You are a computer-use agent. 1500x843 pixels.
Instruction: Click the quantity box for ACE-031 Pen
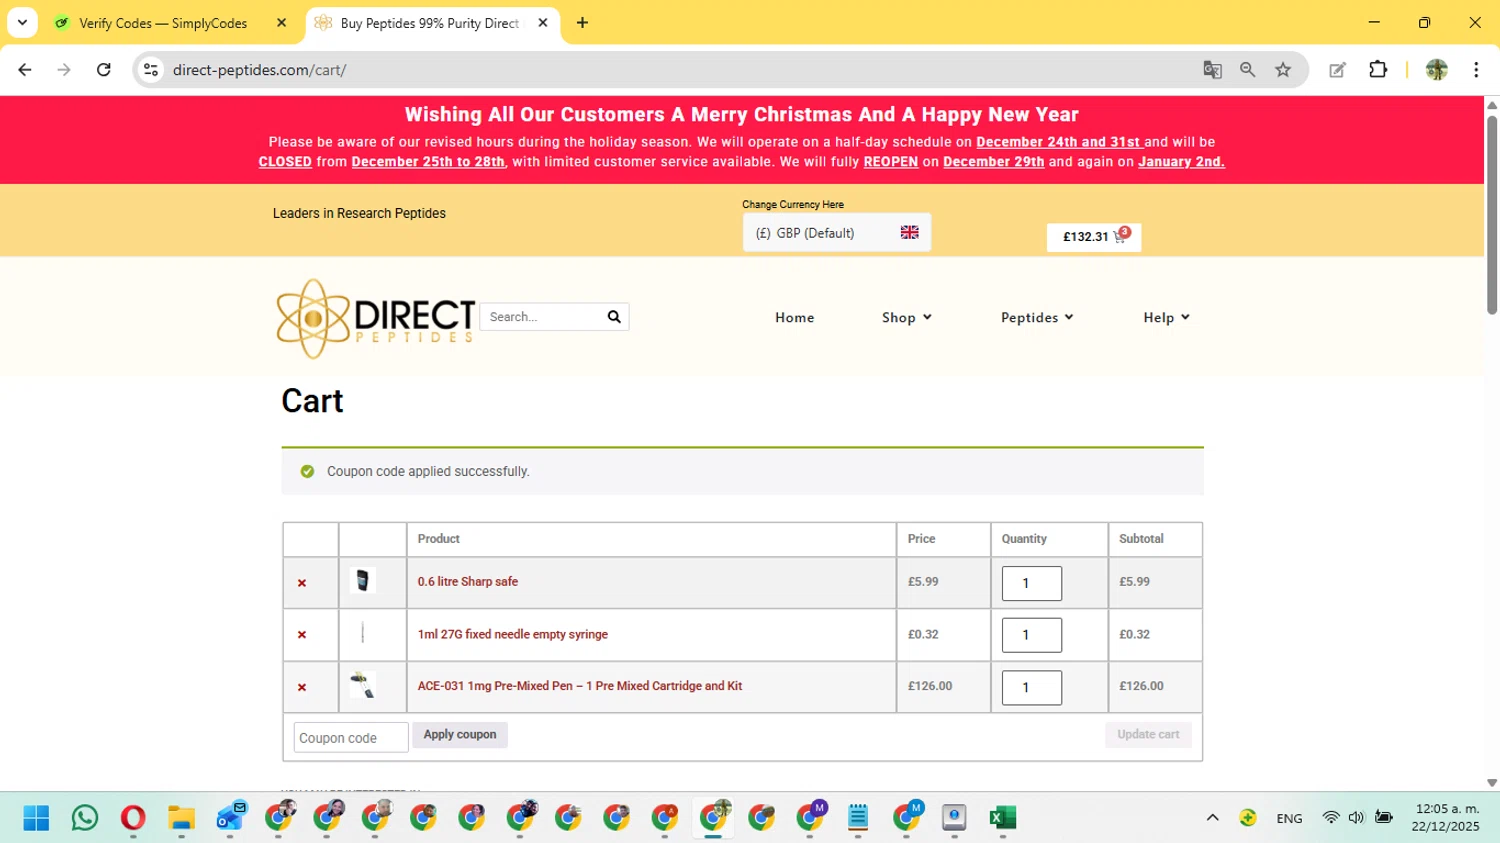click(x=1032, y=687)
